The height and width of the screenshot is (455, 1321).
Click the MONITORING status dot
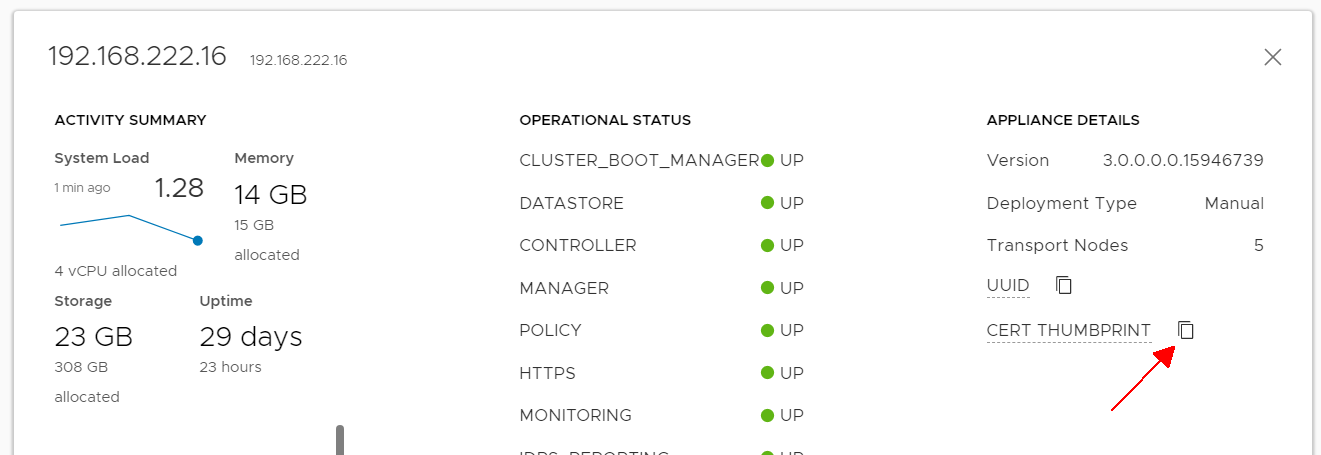pyautogui.click(x=768, y=415)
